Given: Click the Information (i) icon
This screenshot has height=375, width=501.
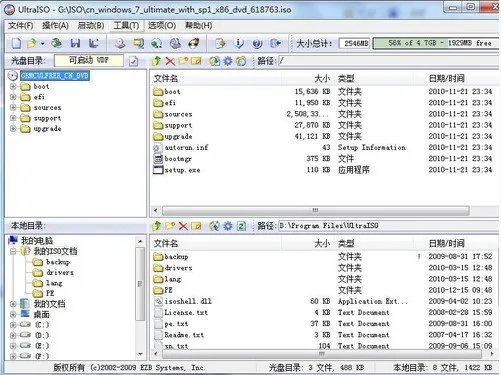Looking at the screenshot, I should pyautogui.click(x=239, y=43).
